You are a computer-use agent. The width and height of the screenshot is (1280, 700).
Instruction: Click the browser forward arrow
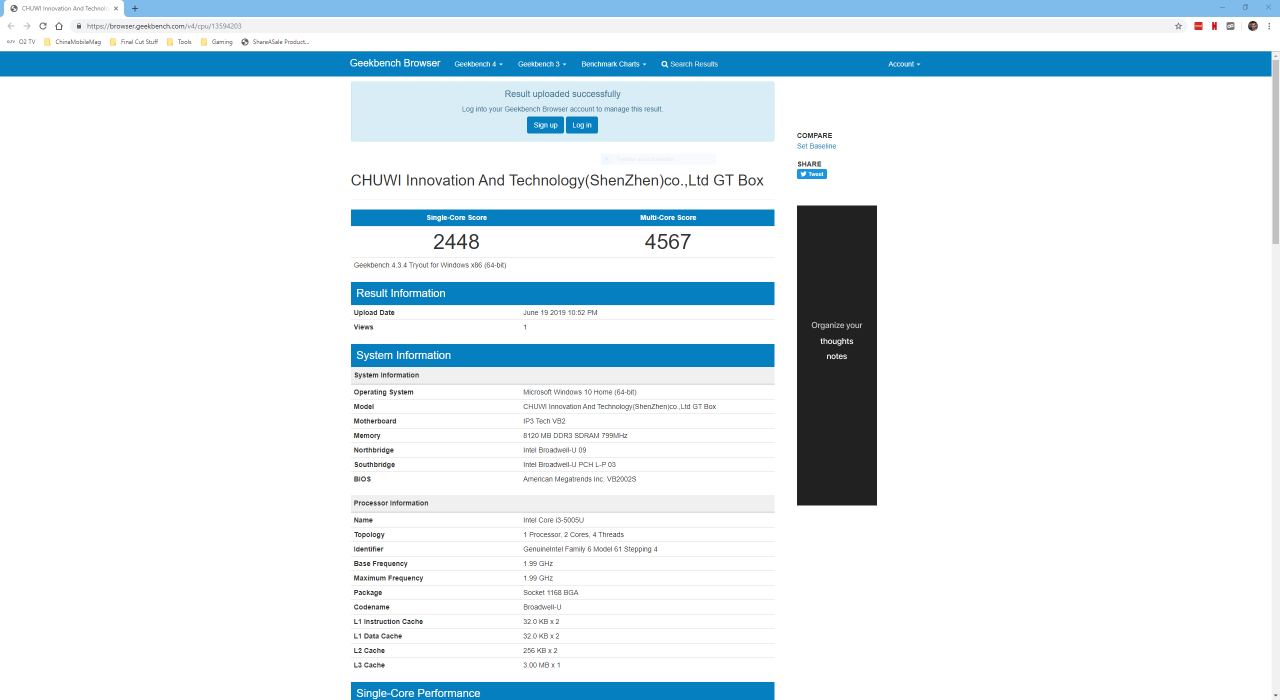click(27, 26)
